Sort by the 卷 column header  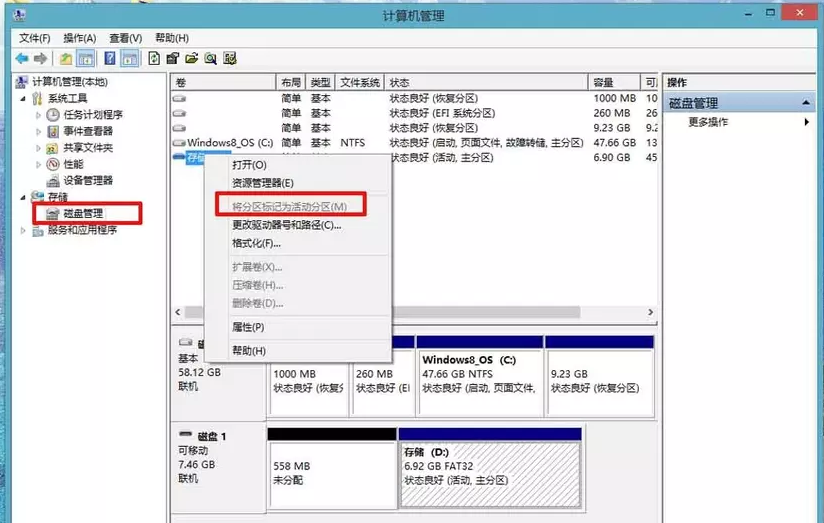click(223, 83)
